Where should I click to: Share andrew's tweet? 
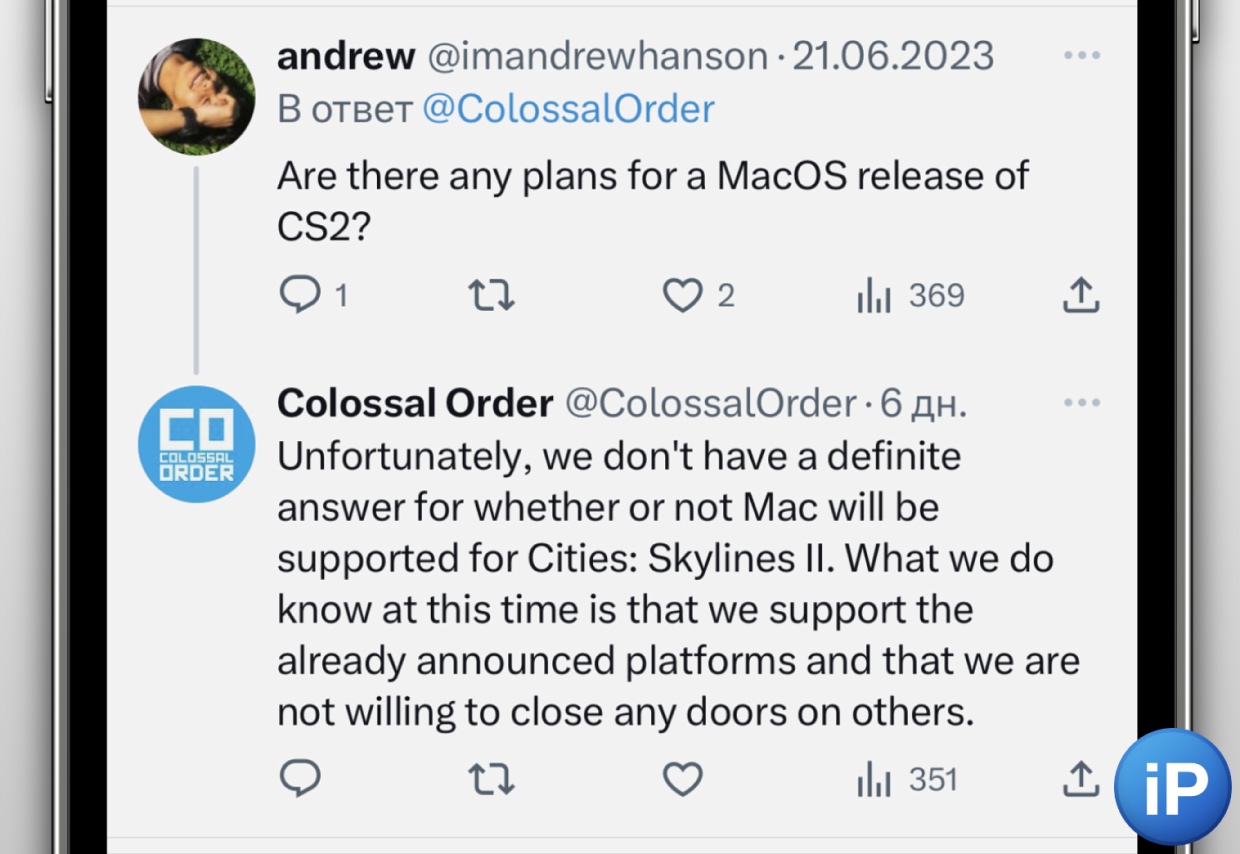(x=1081, y=296)
